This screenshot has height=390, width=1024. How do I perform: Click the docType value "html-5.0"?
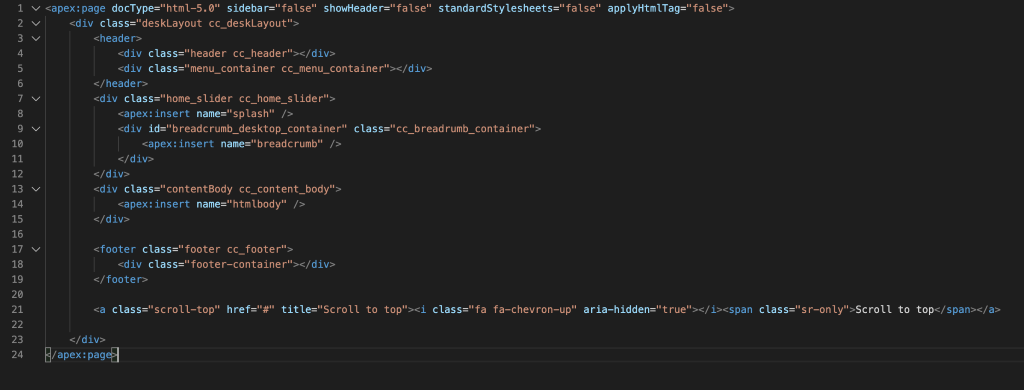pyautogui.click(x=189, y=8)
